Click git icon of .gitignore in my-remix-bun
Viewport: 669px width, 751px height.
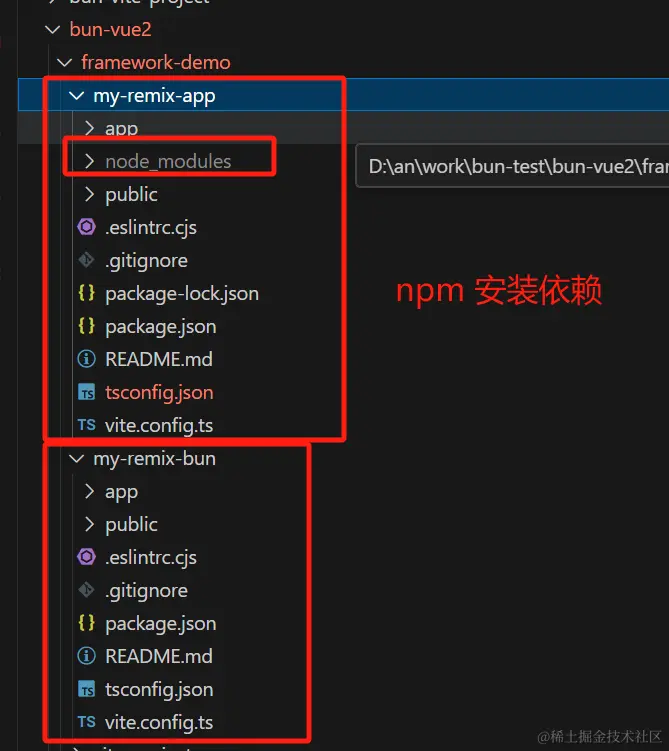click(x=87, y=590)
